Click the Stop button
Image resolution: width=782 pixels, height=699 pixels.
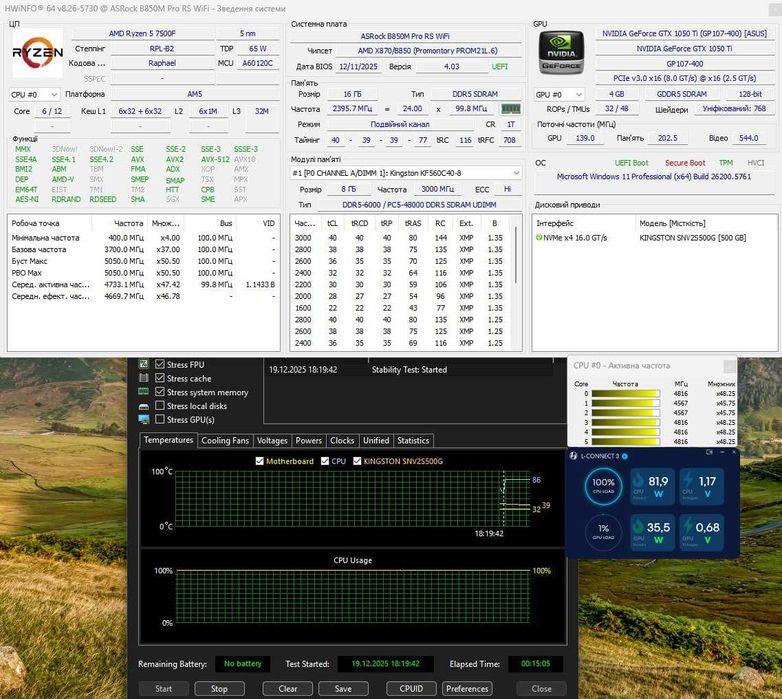pos(219,689)
